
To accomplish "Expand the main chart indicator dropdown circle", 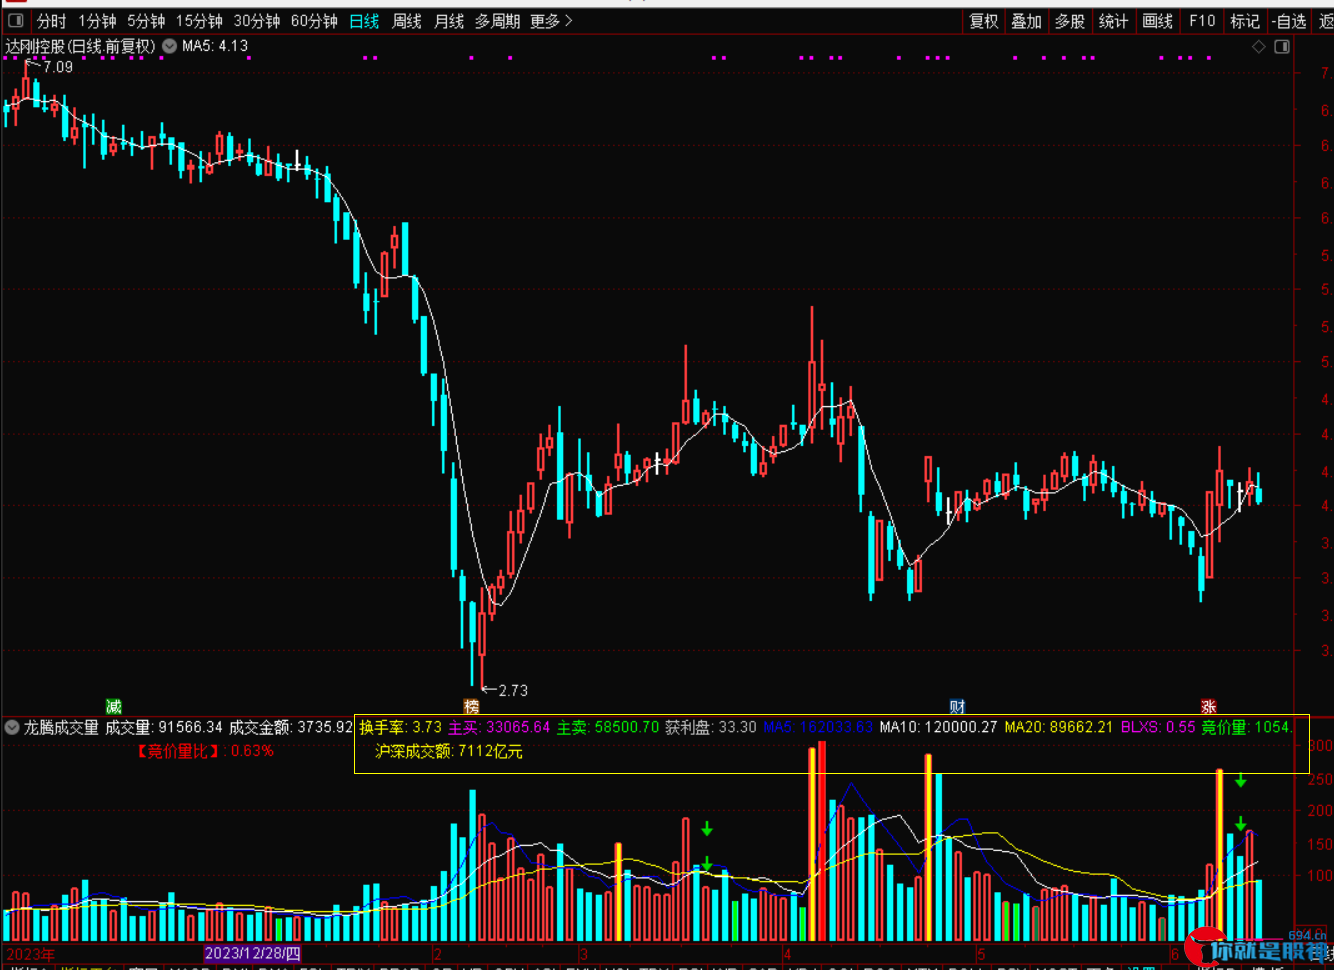I will coord(169,46).
